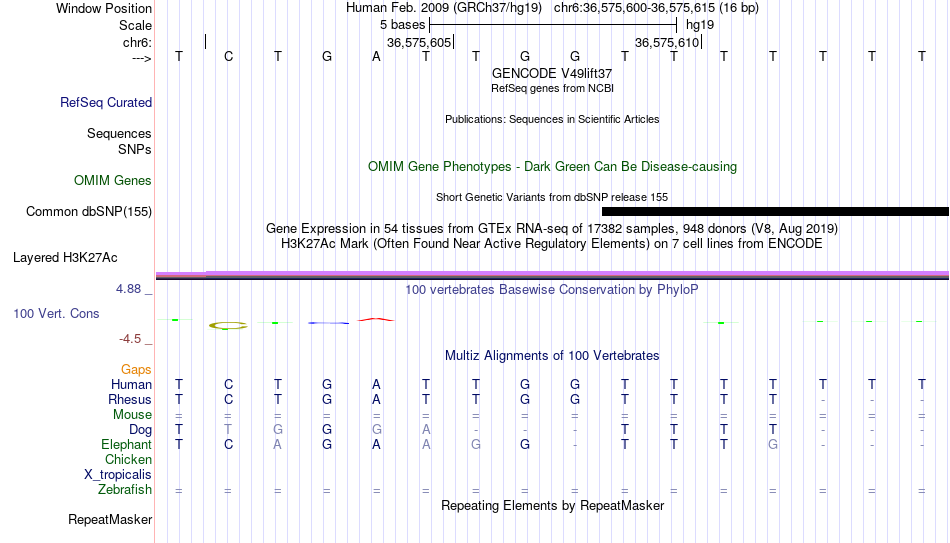Click the hg19 label beside scale bar
The width and height of the screenshot is (950, 543).
(x=700, y=25)
